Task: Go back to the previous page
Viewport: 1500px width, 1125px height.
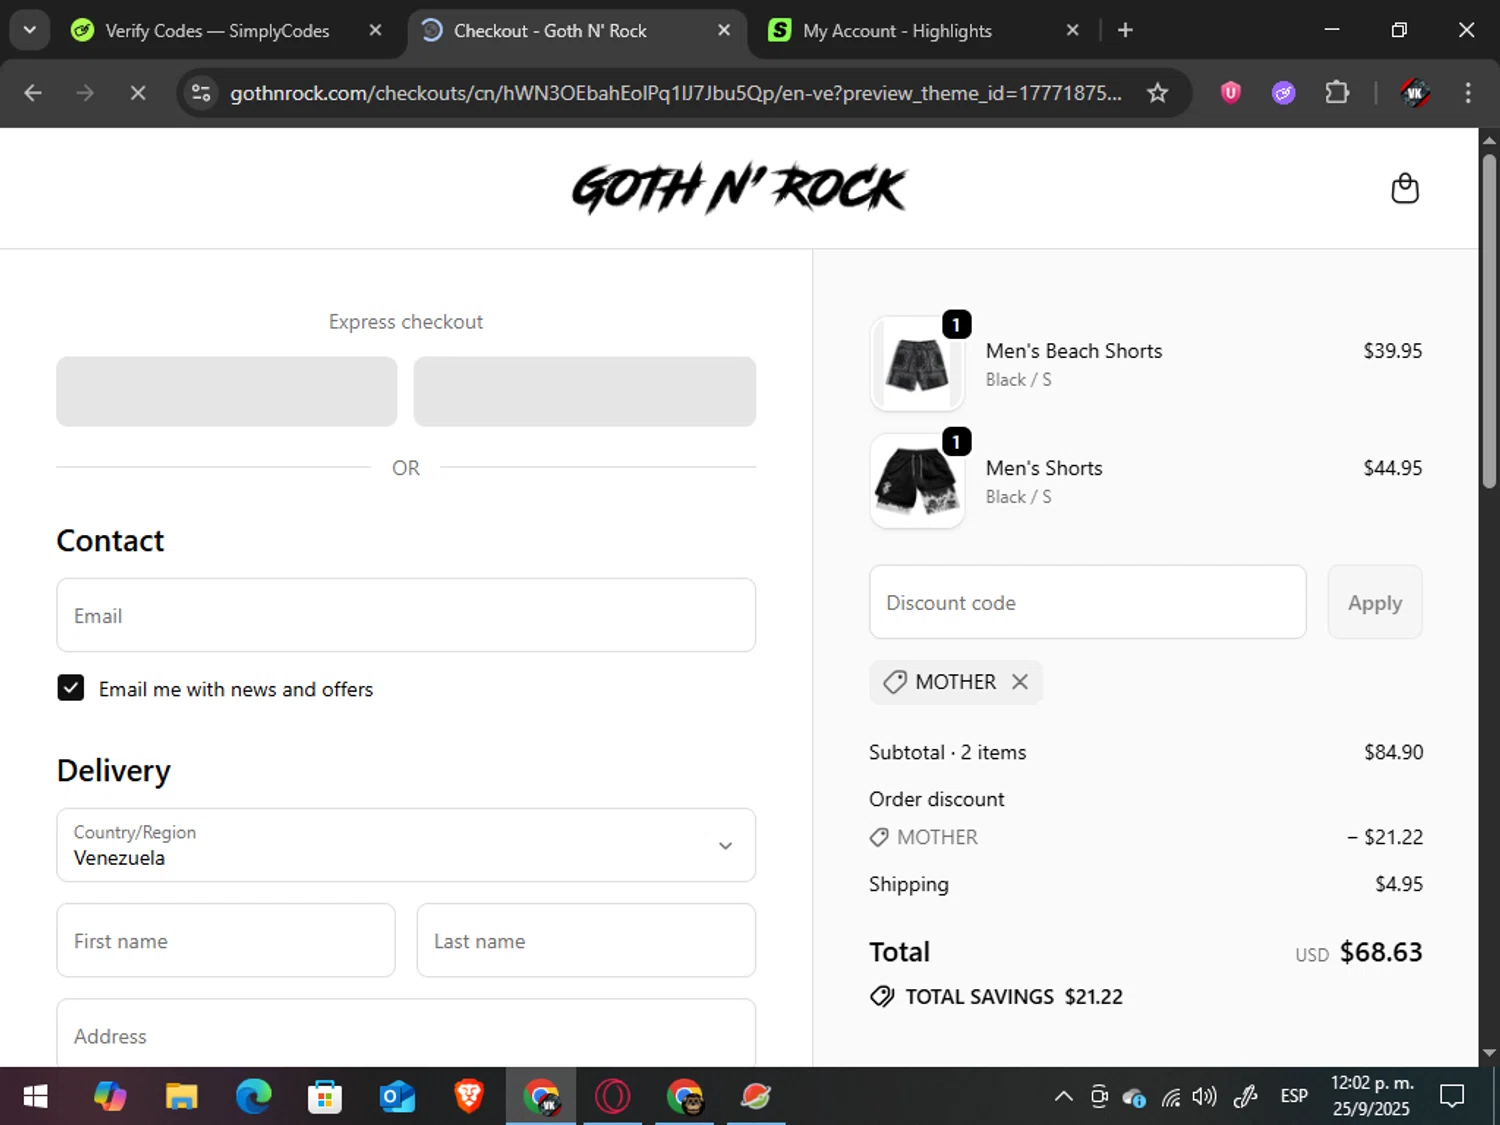Action: 33,93
